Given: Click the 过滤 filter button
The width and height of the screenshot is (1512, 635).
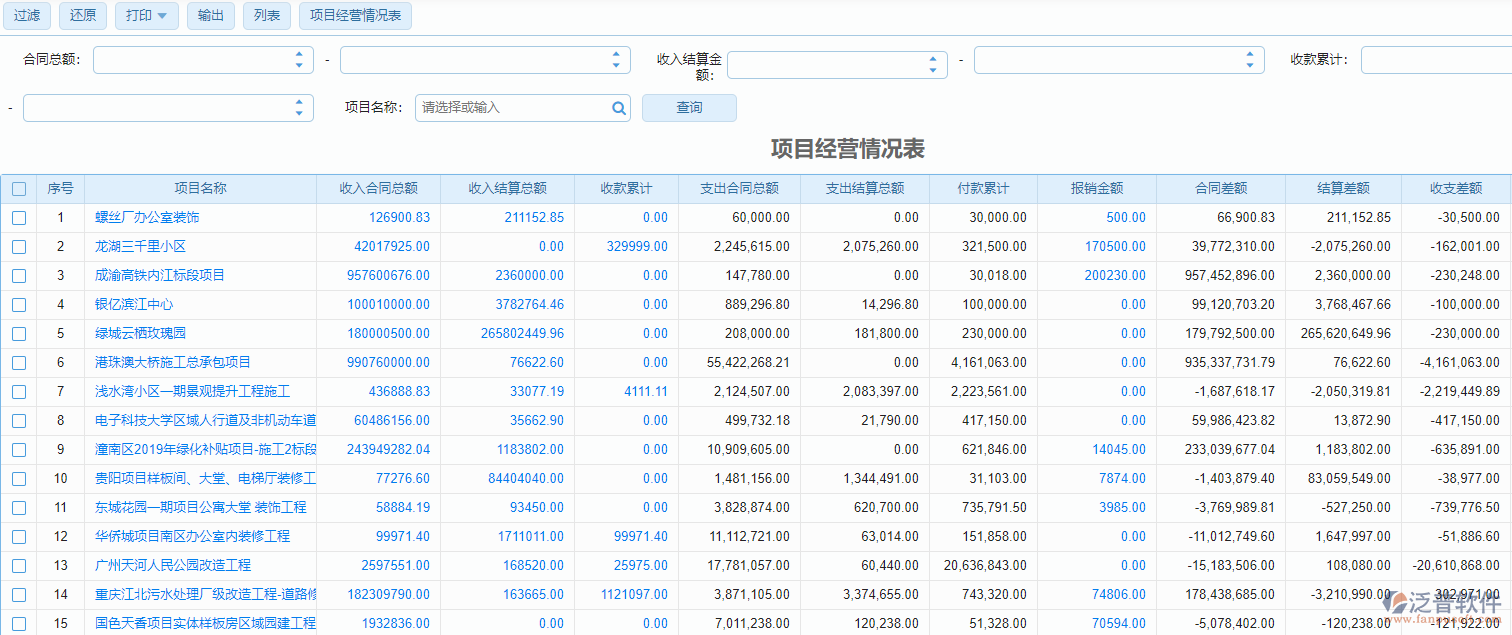Looking at the screenshot, I should (26, 16).
